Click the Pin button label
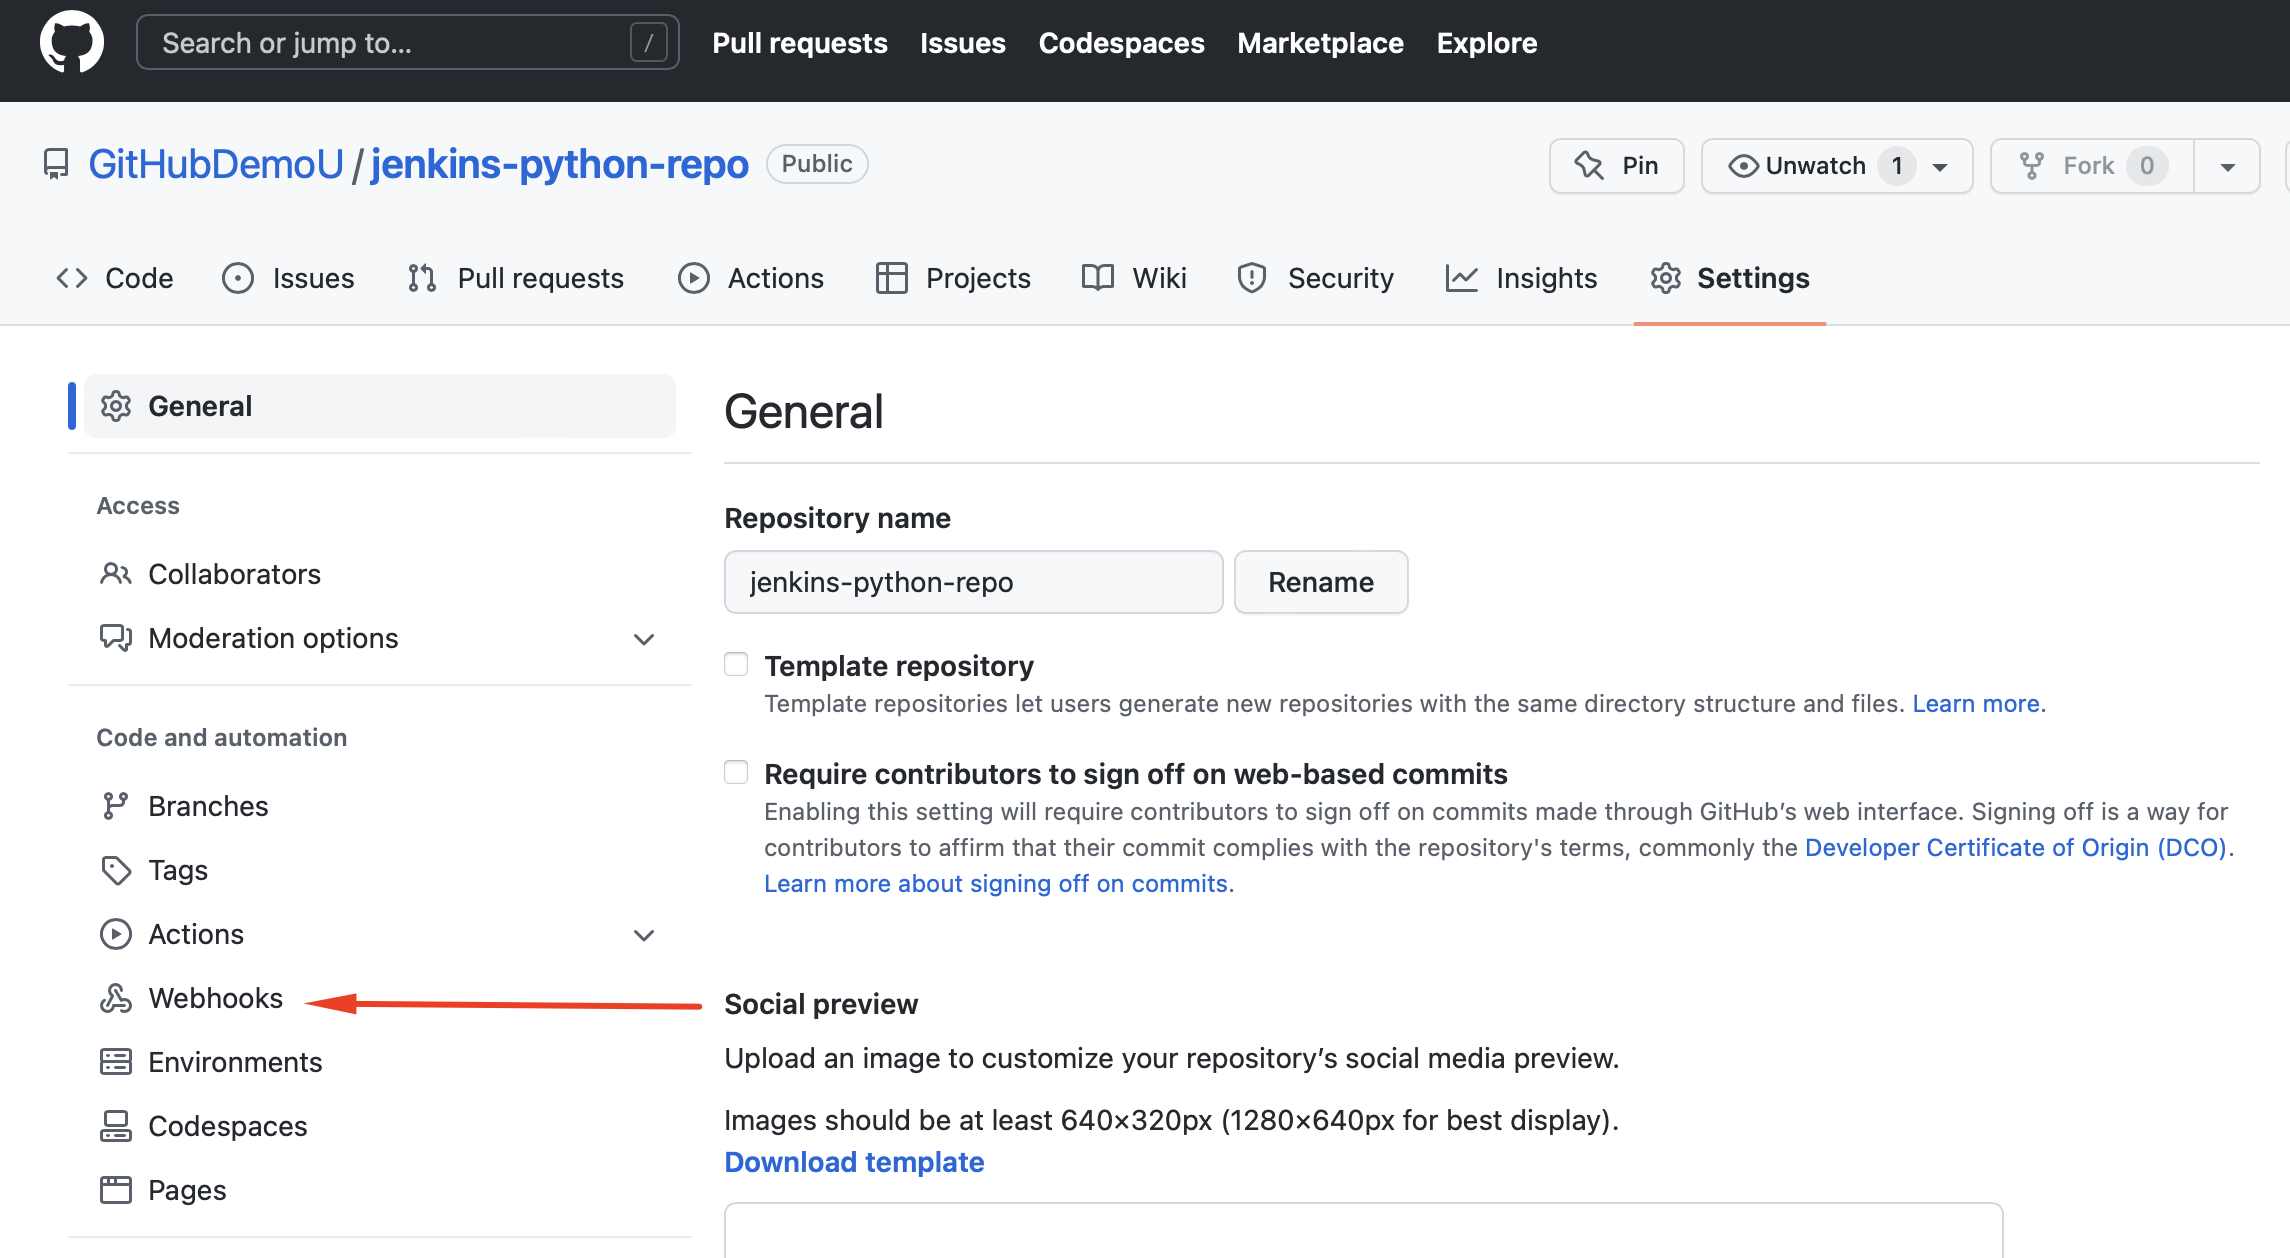 click(1640, 166)
